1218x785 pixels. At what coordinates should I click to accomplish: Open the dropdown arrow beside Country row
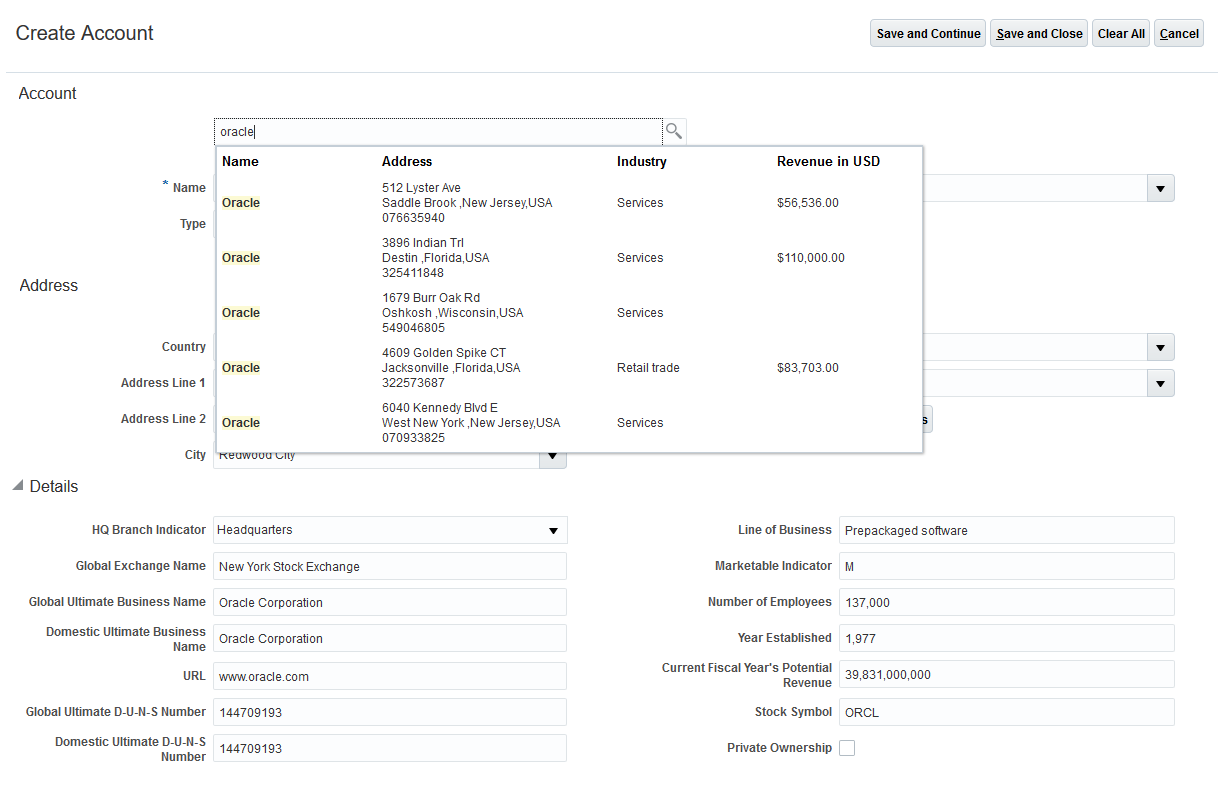click(1161, 347)
